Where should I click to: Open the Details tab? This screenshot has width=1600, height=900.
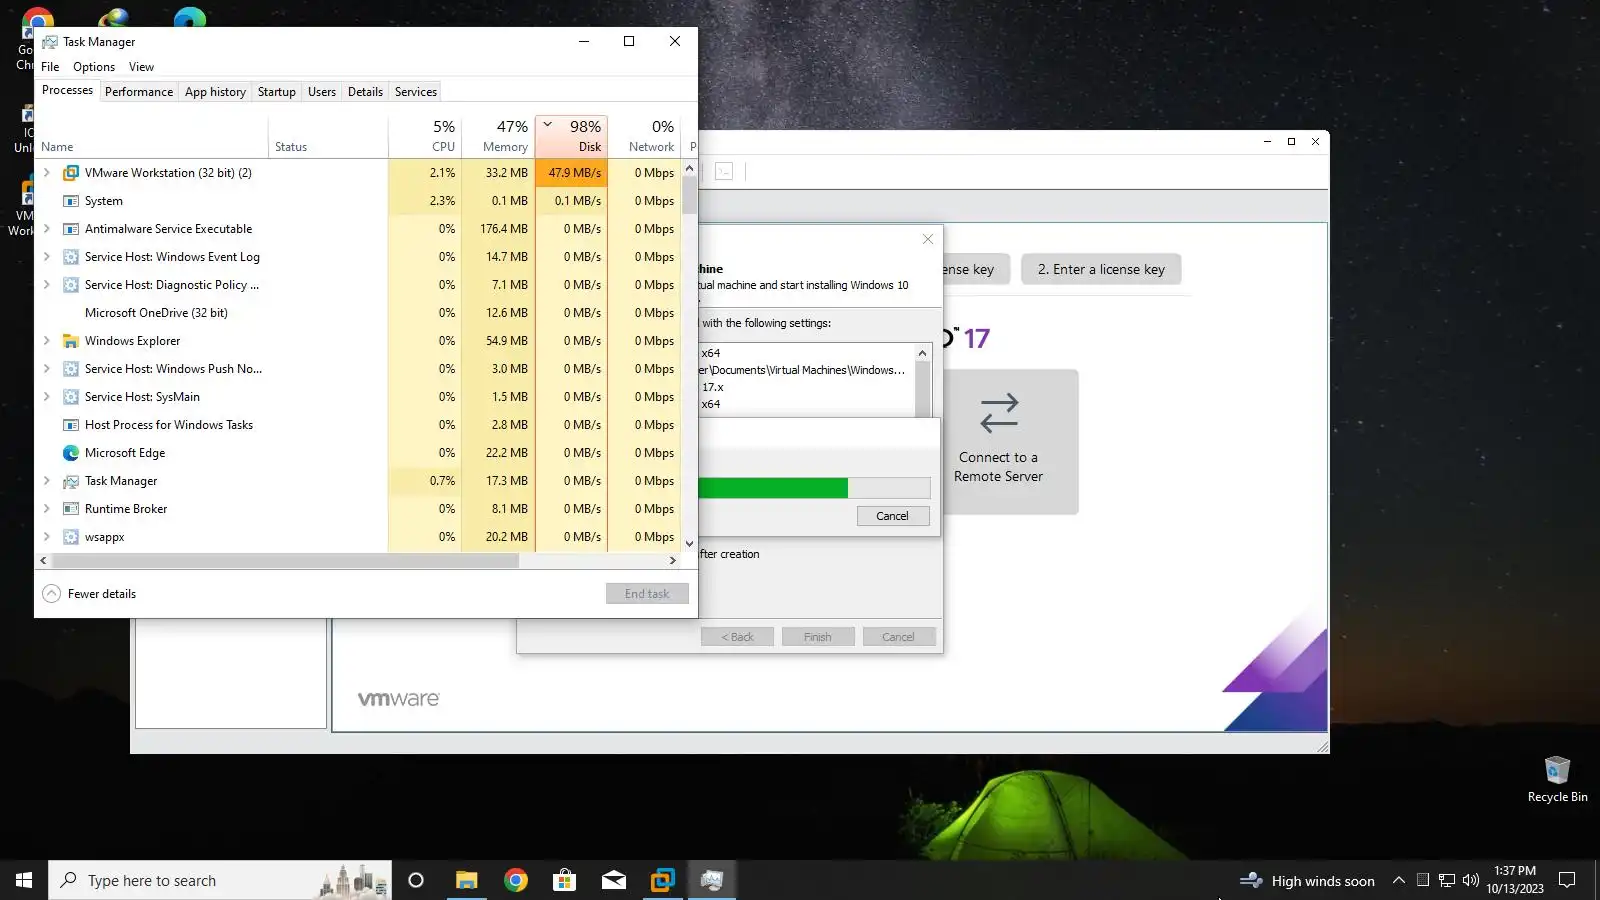click(365, 92)
